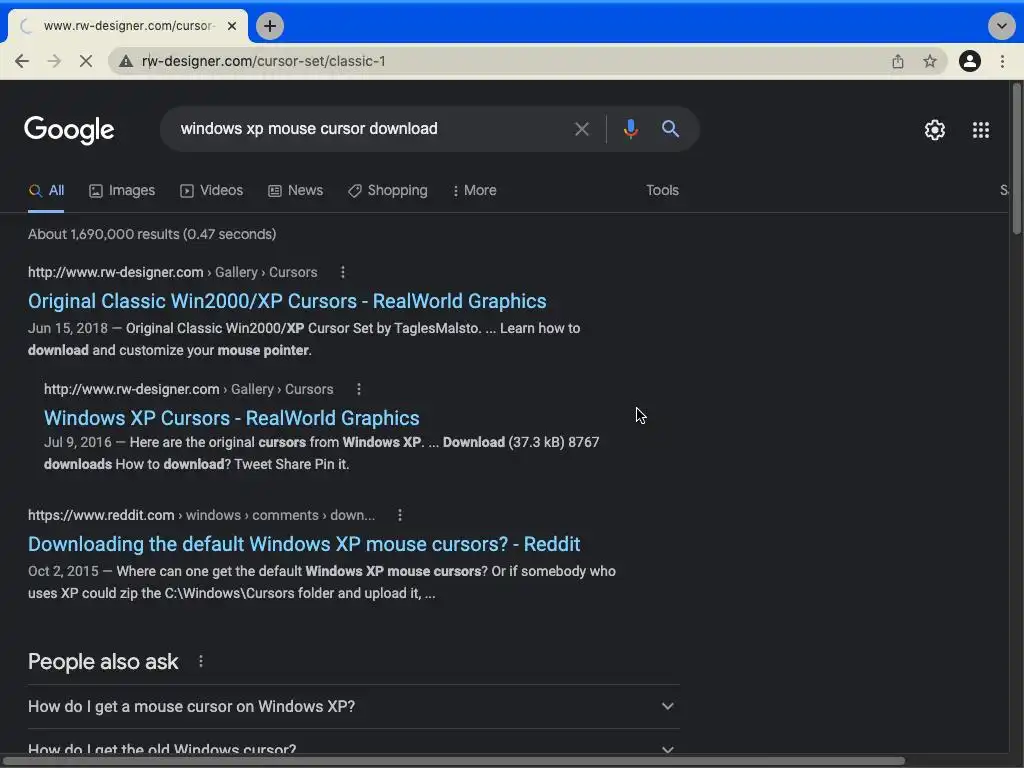Open options menu beside Windows XP Cursors result
The height and width of the screenshot is (768, 1024).
(x=359, y=389)
